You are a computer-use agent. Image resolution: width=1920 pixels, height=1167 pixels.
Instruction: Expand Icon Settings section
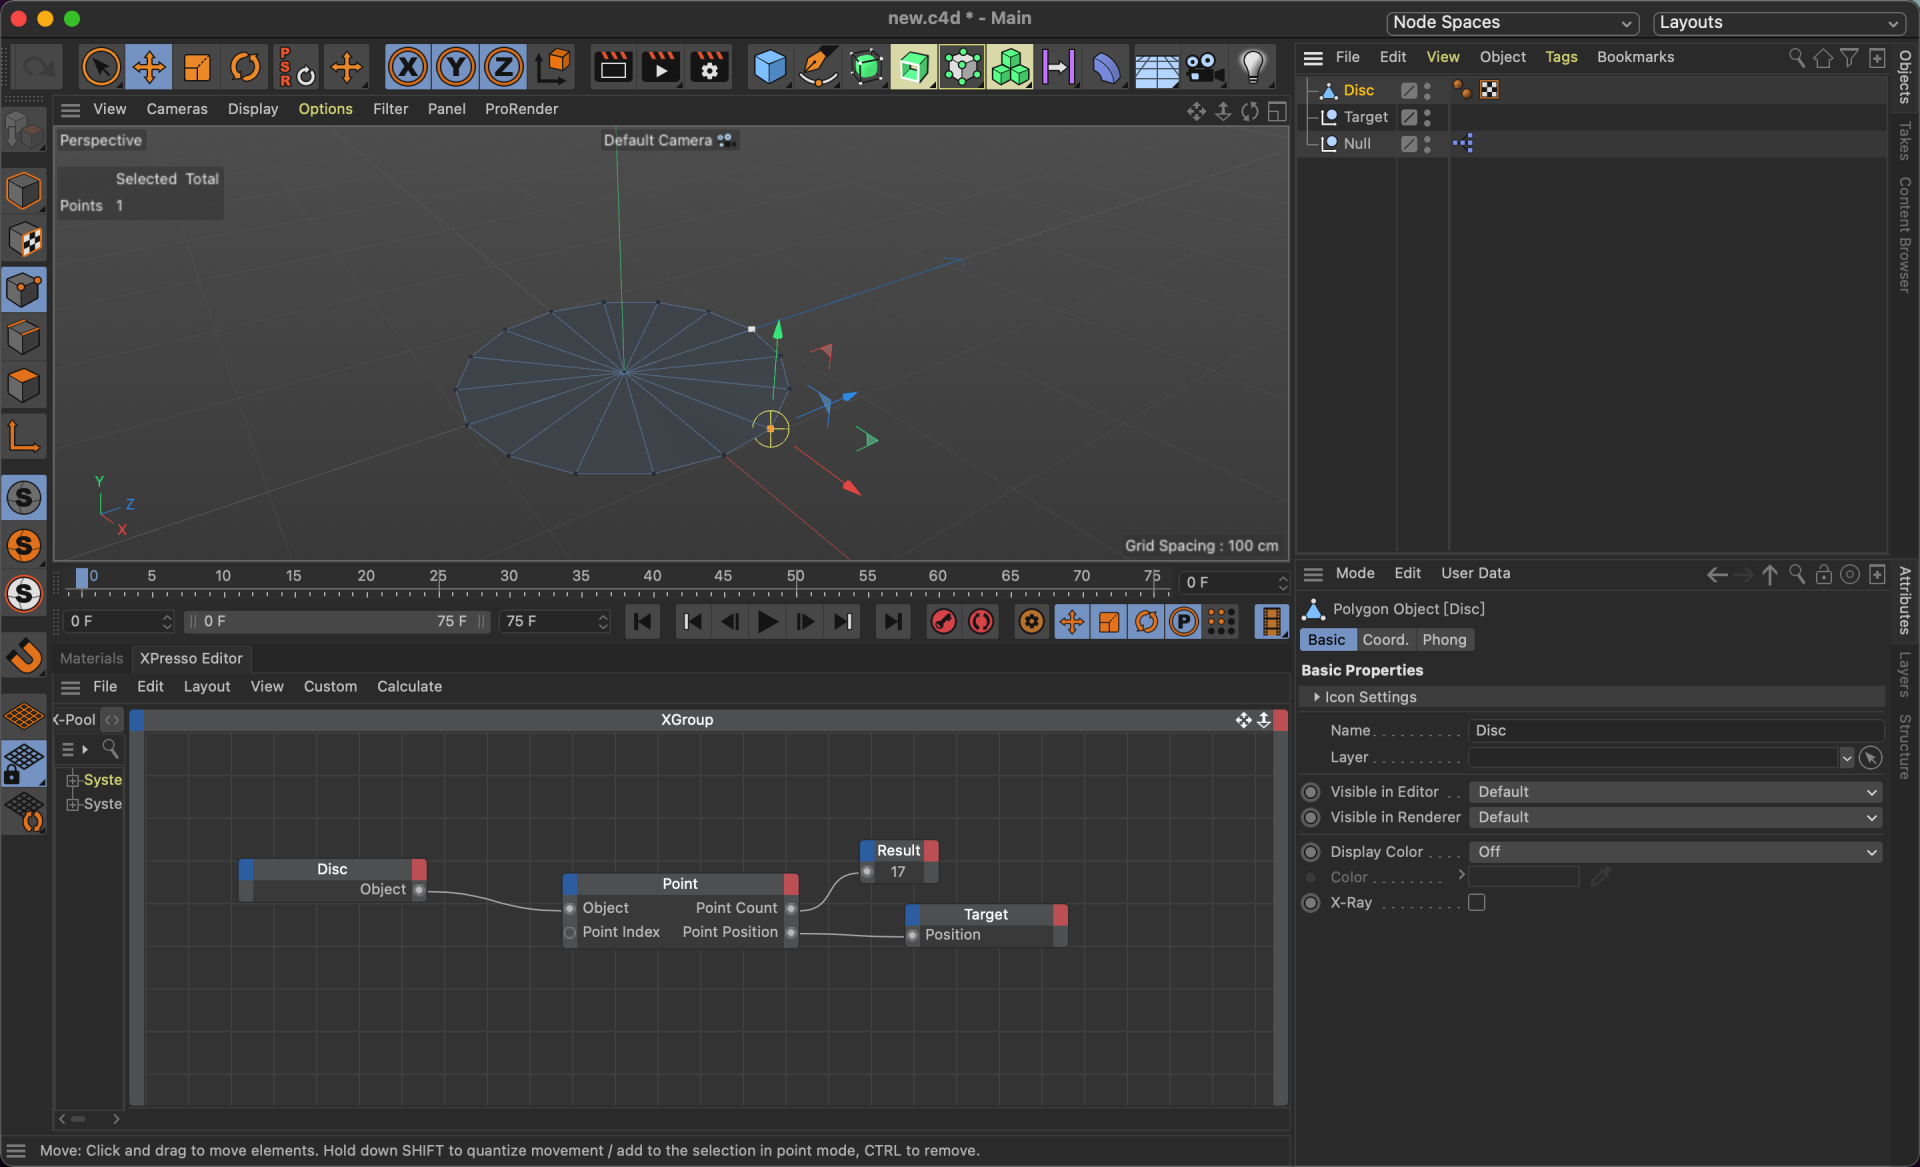pyautogui.click(x=1316, y=697)
